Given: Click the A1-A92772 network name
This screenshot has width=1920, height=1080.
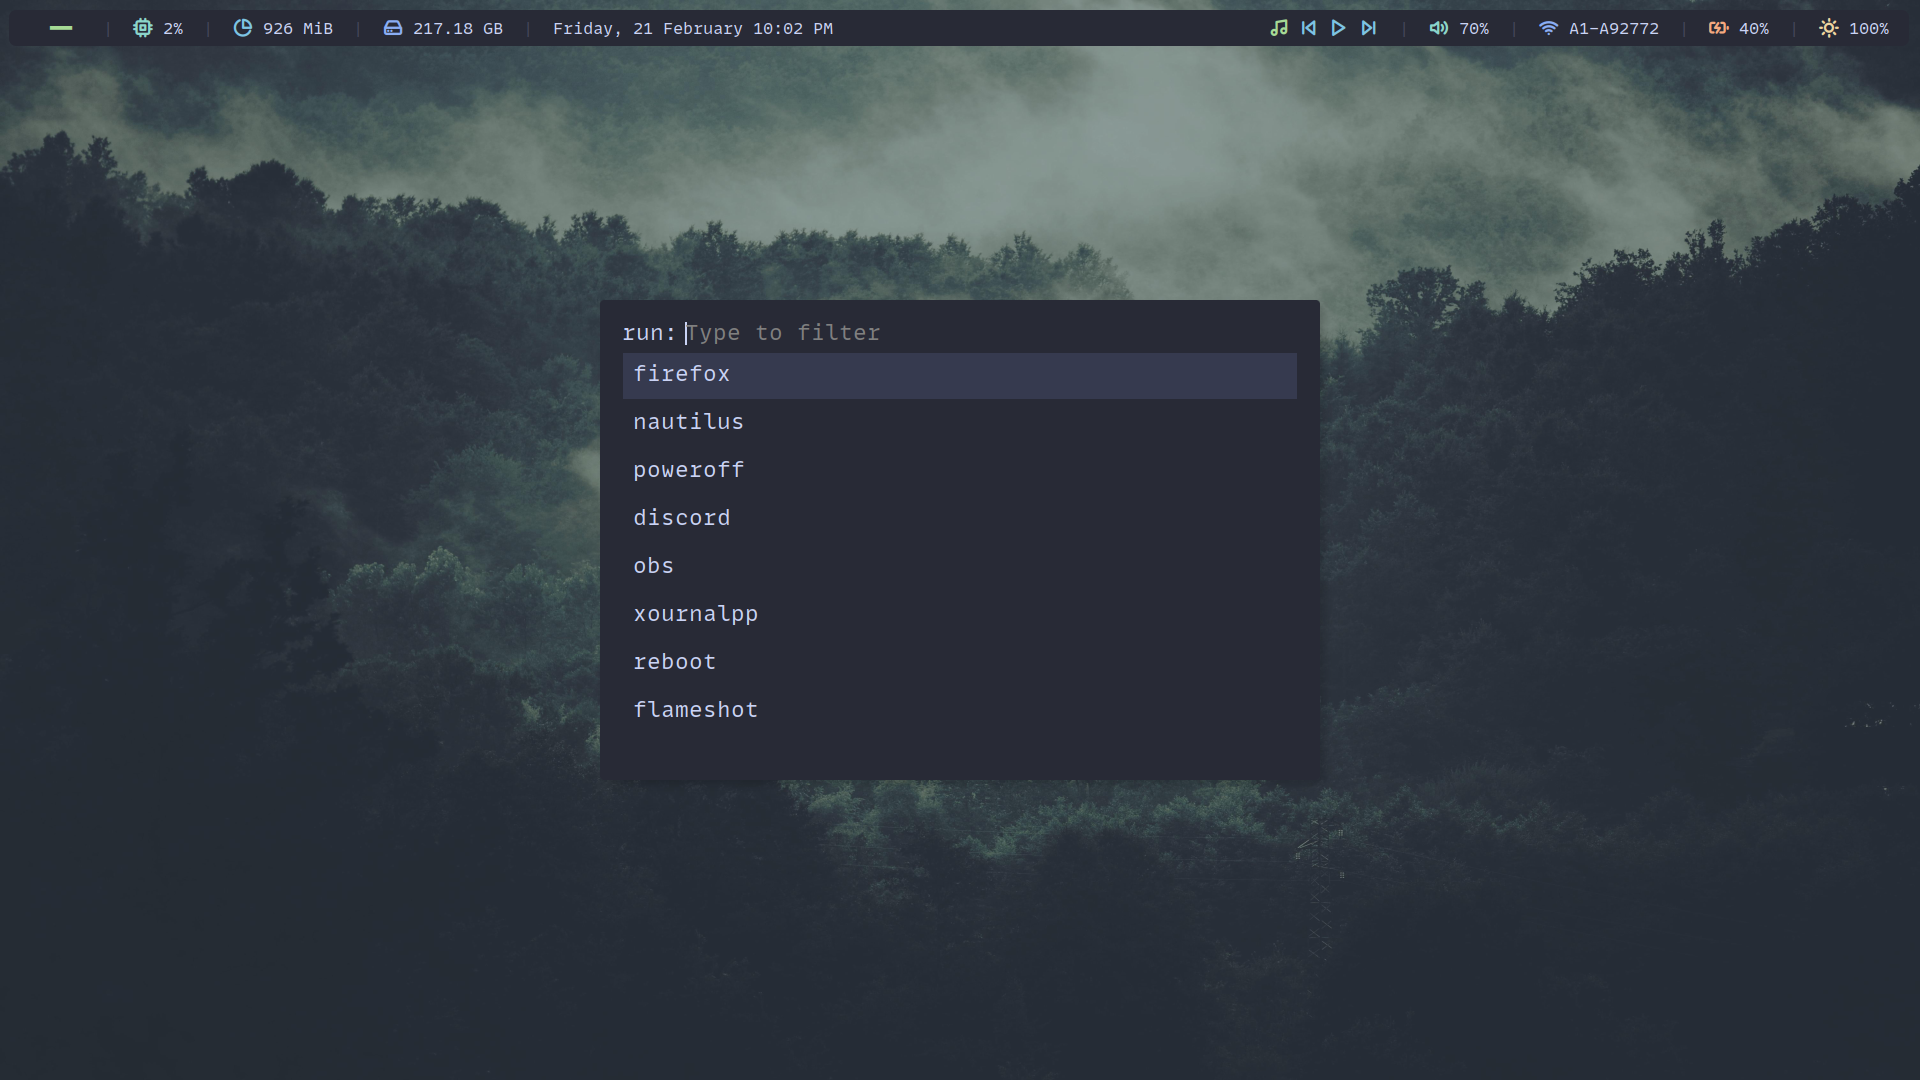Looking at the screenshot, I should [1614, 29].
